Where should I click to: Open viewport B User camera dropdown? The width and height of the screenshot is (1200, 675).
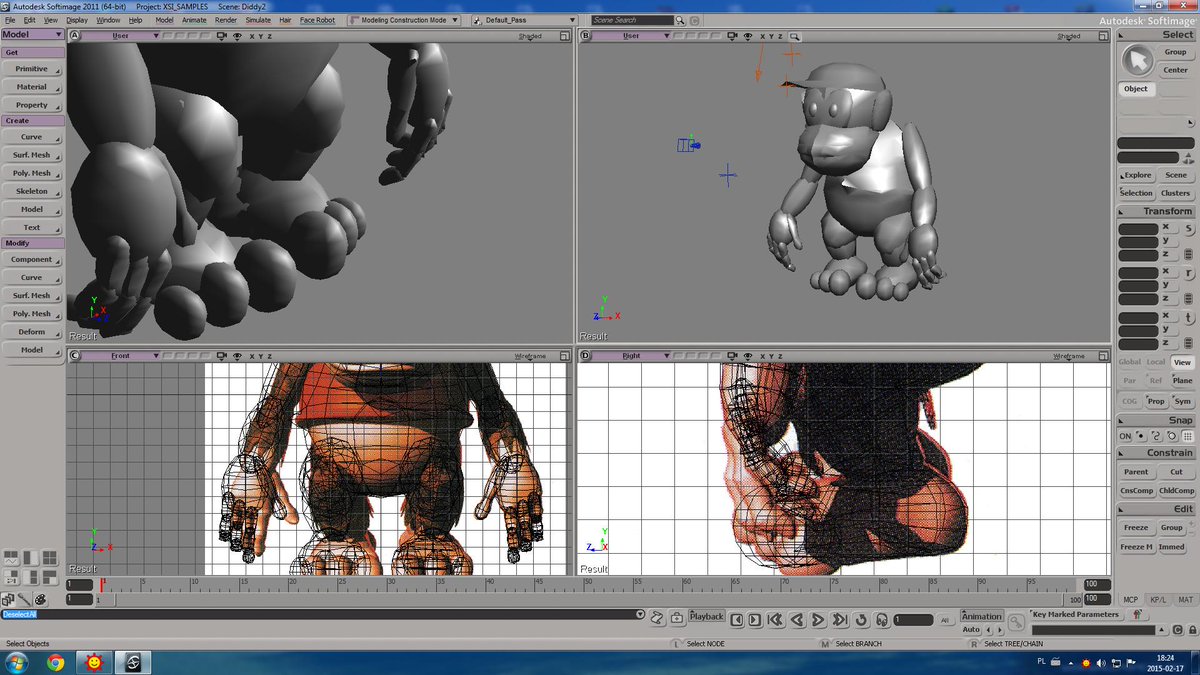click(631, 36)
